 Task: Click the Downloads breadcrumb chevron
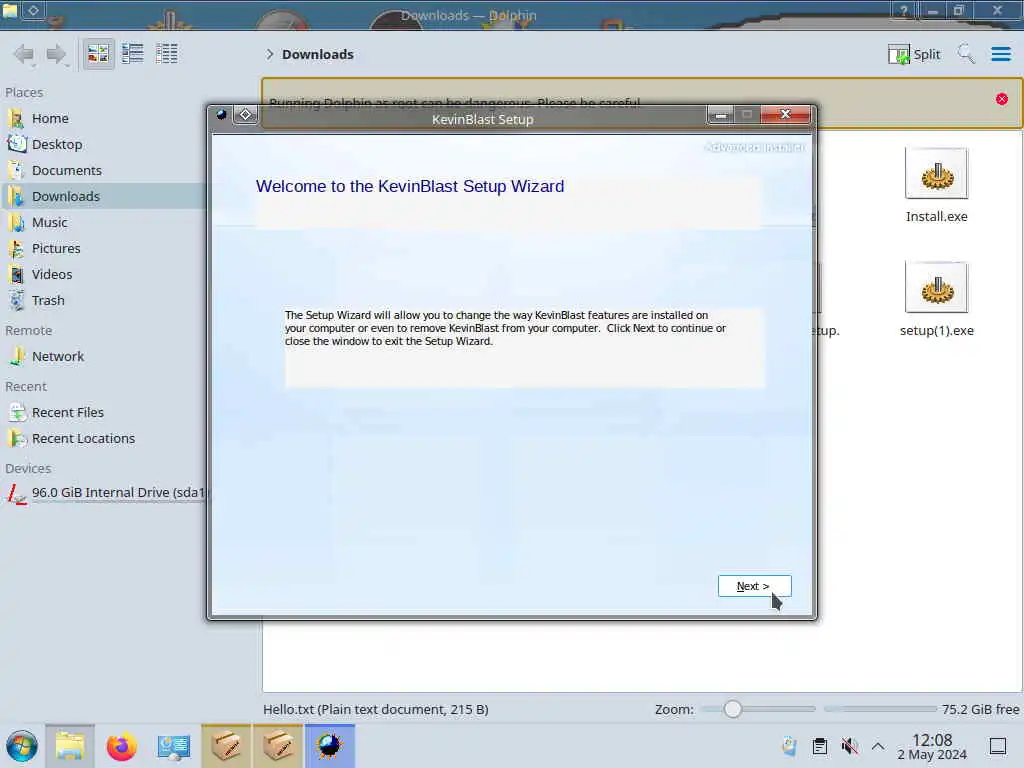coord(269,54)
